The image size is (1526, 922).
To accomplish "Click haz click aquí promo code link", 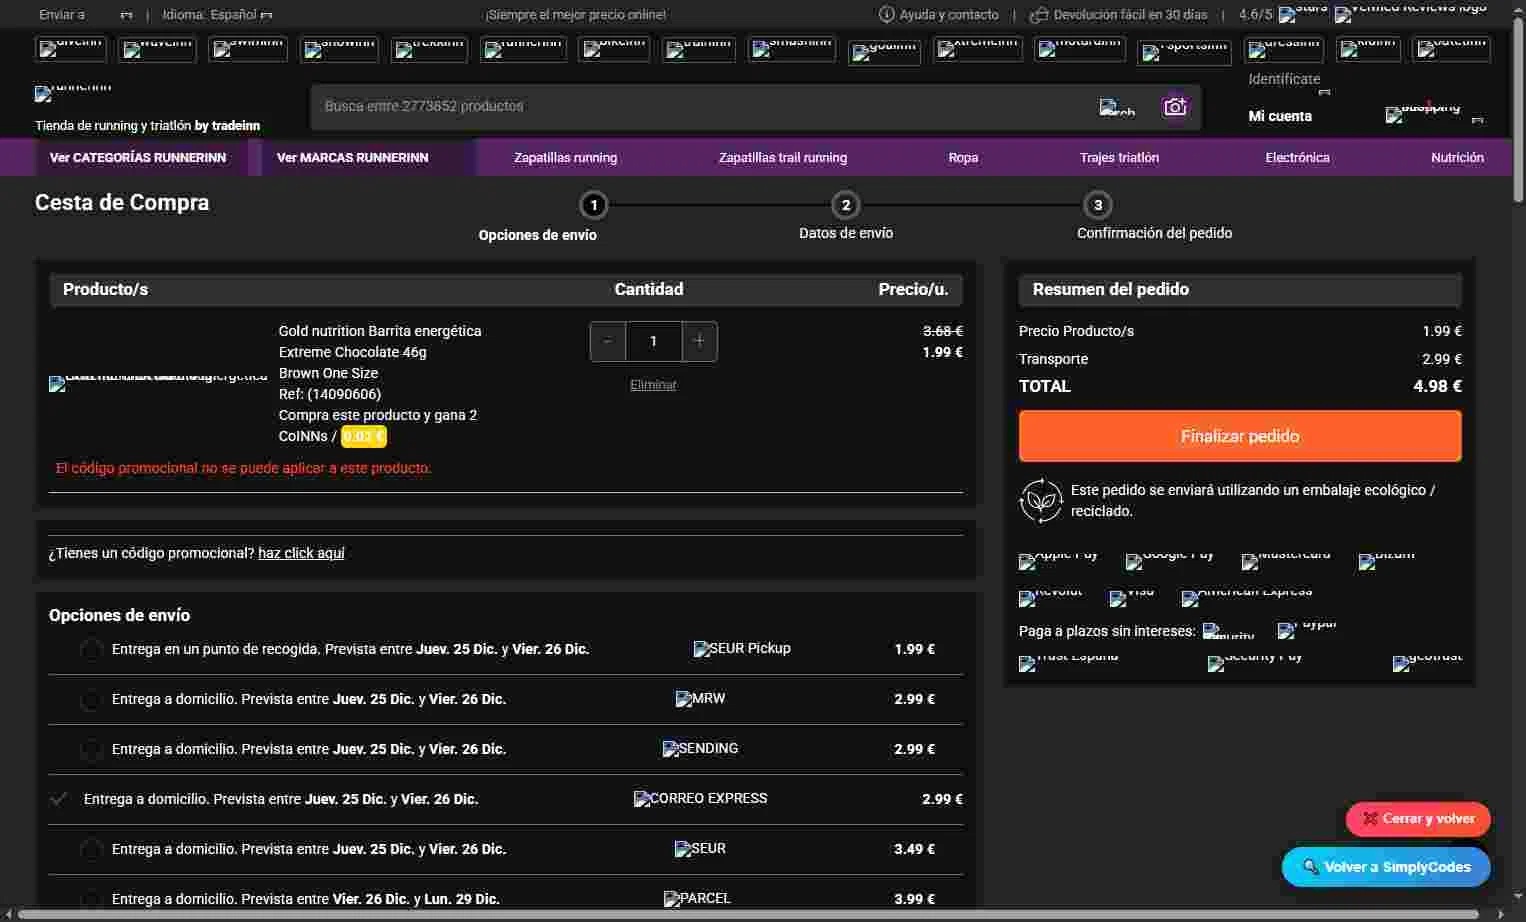I will coord(301,553).
